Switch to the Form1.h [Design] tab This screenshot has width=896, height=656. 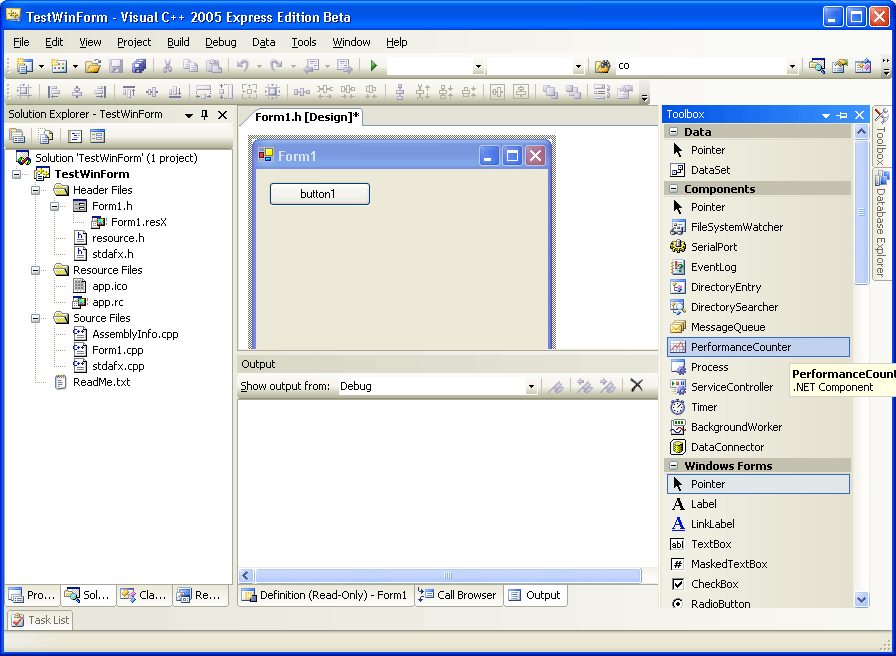tap(307, 117)
